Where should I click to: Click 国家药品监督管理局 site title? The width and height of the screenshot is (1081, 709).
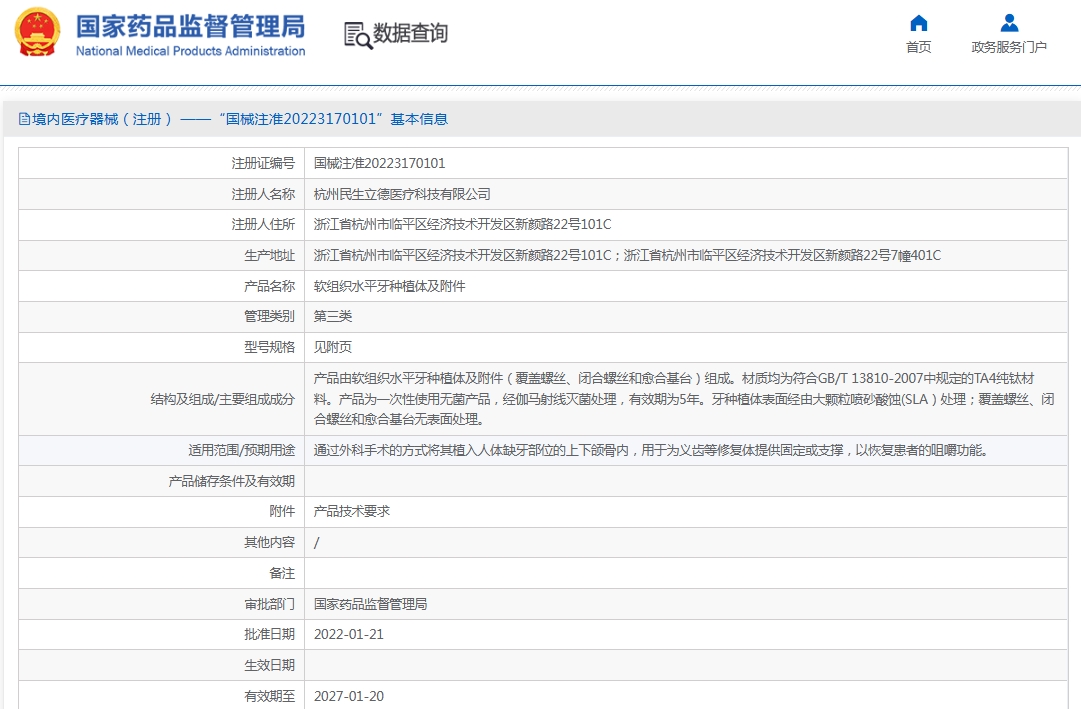(x=190, y=26)
